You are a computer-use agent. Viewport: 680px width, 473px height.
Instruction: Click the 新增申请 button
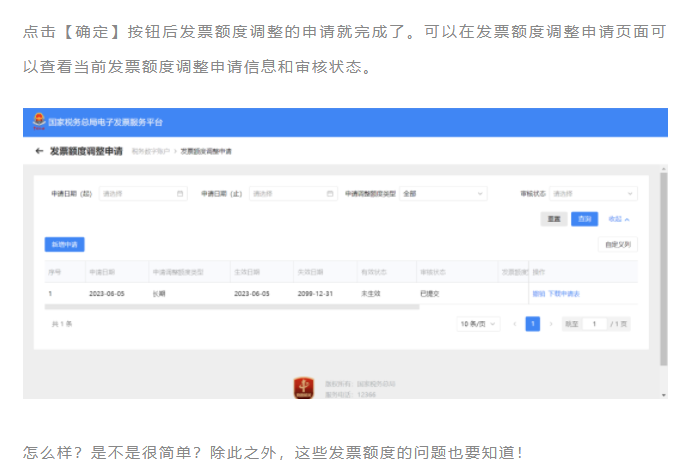pyautogui.click(x=64, y=244)
